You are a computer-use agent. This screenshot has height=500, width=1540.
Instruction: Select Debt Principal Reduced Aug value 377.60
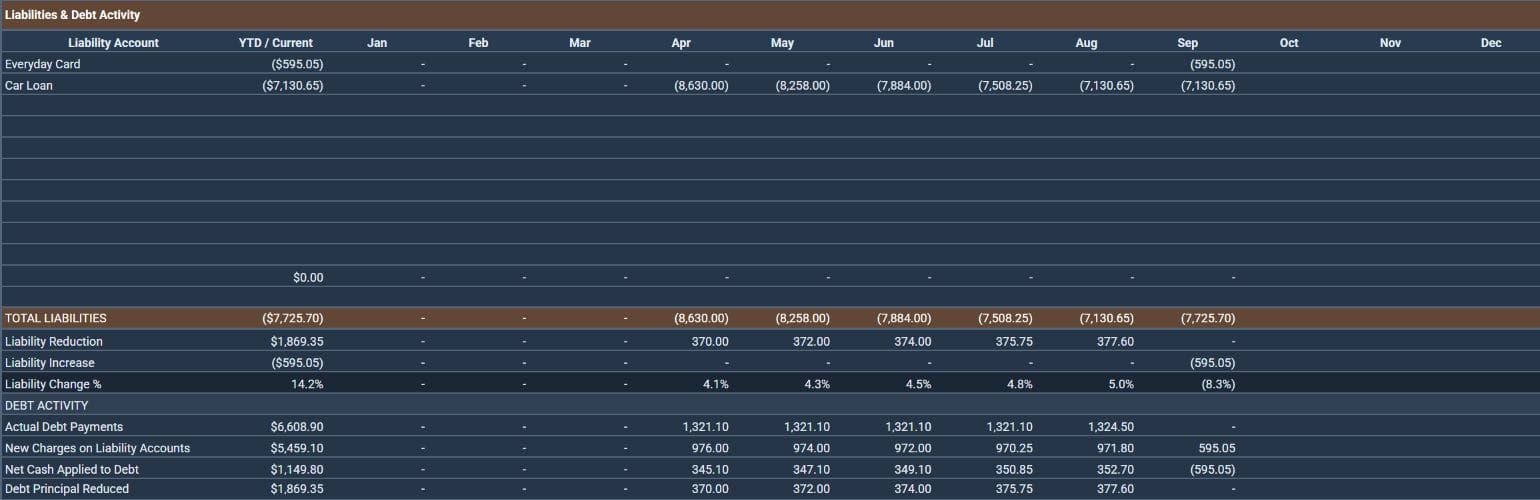coord(1115,489)
